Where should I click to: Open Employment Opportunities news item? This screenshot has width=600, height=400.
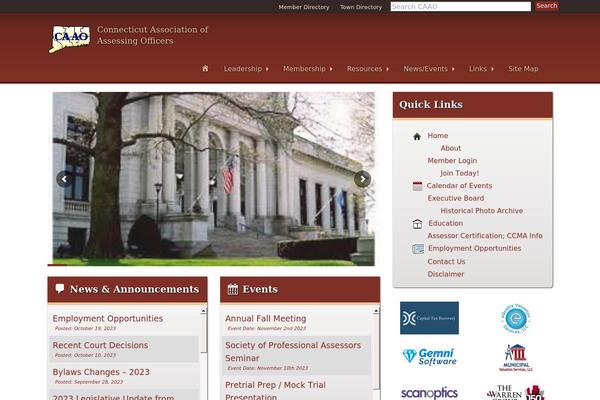click(108, 318)
